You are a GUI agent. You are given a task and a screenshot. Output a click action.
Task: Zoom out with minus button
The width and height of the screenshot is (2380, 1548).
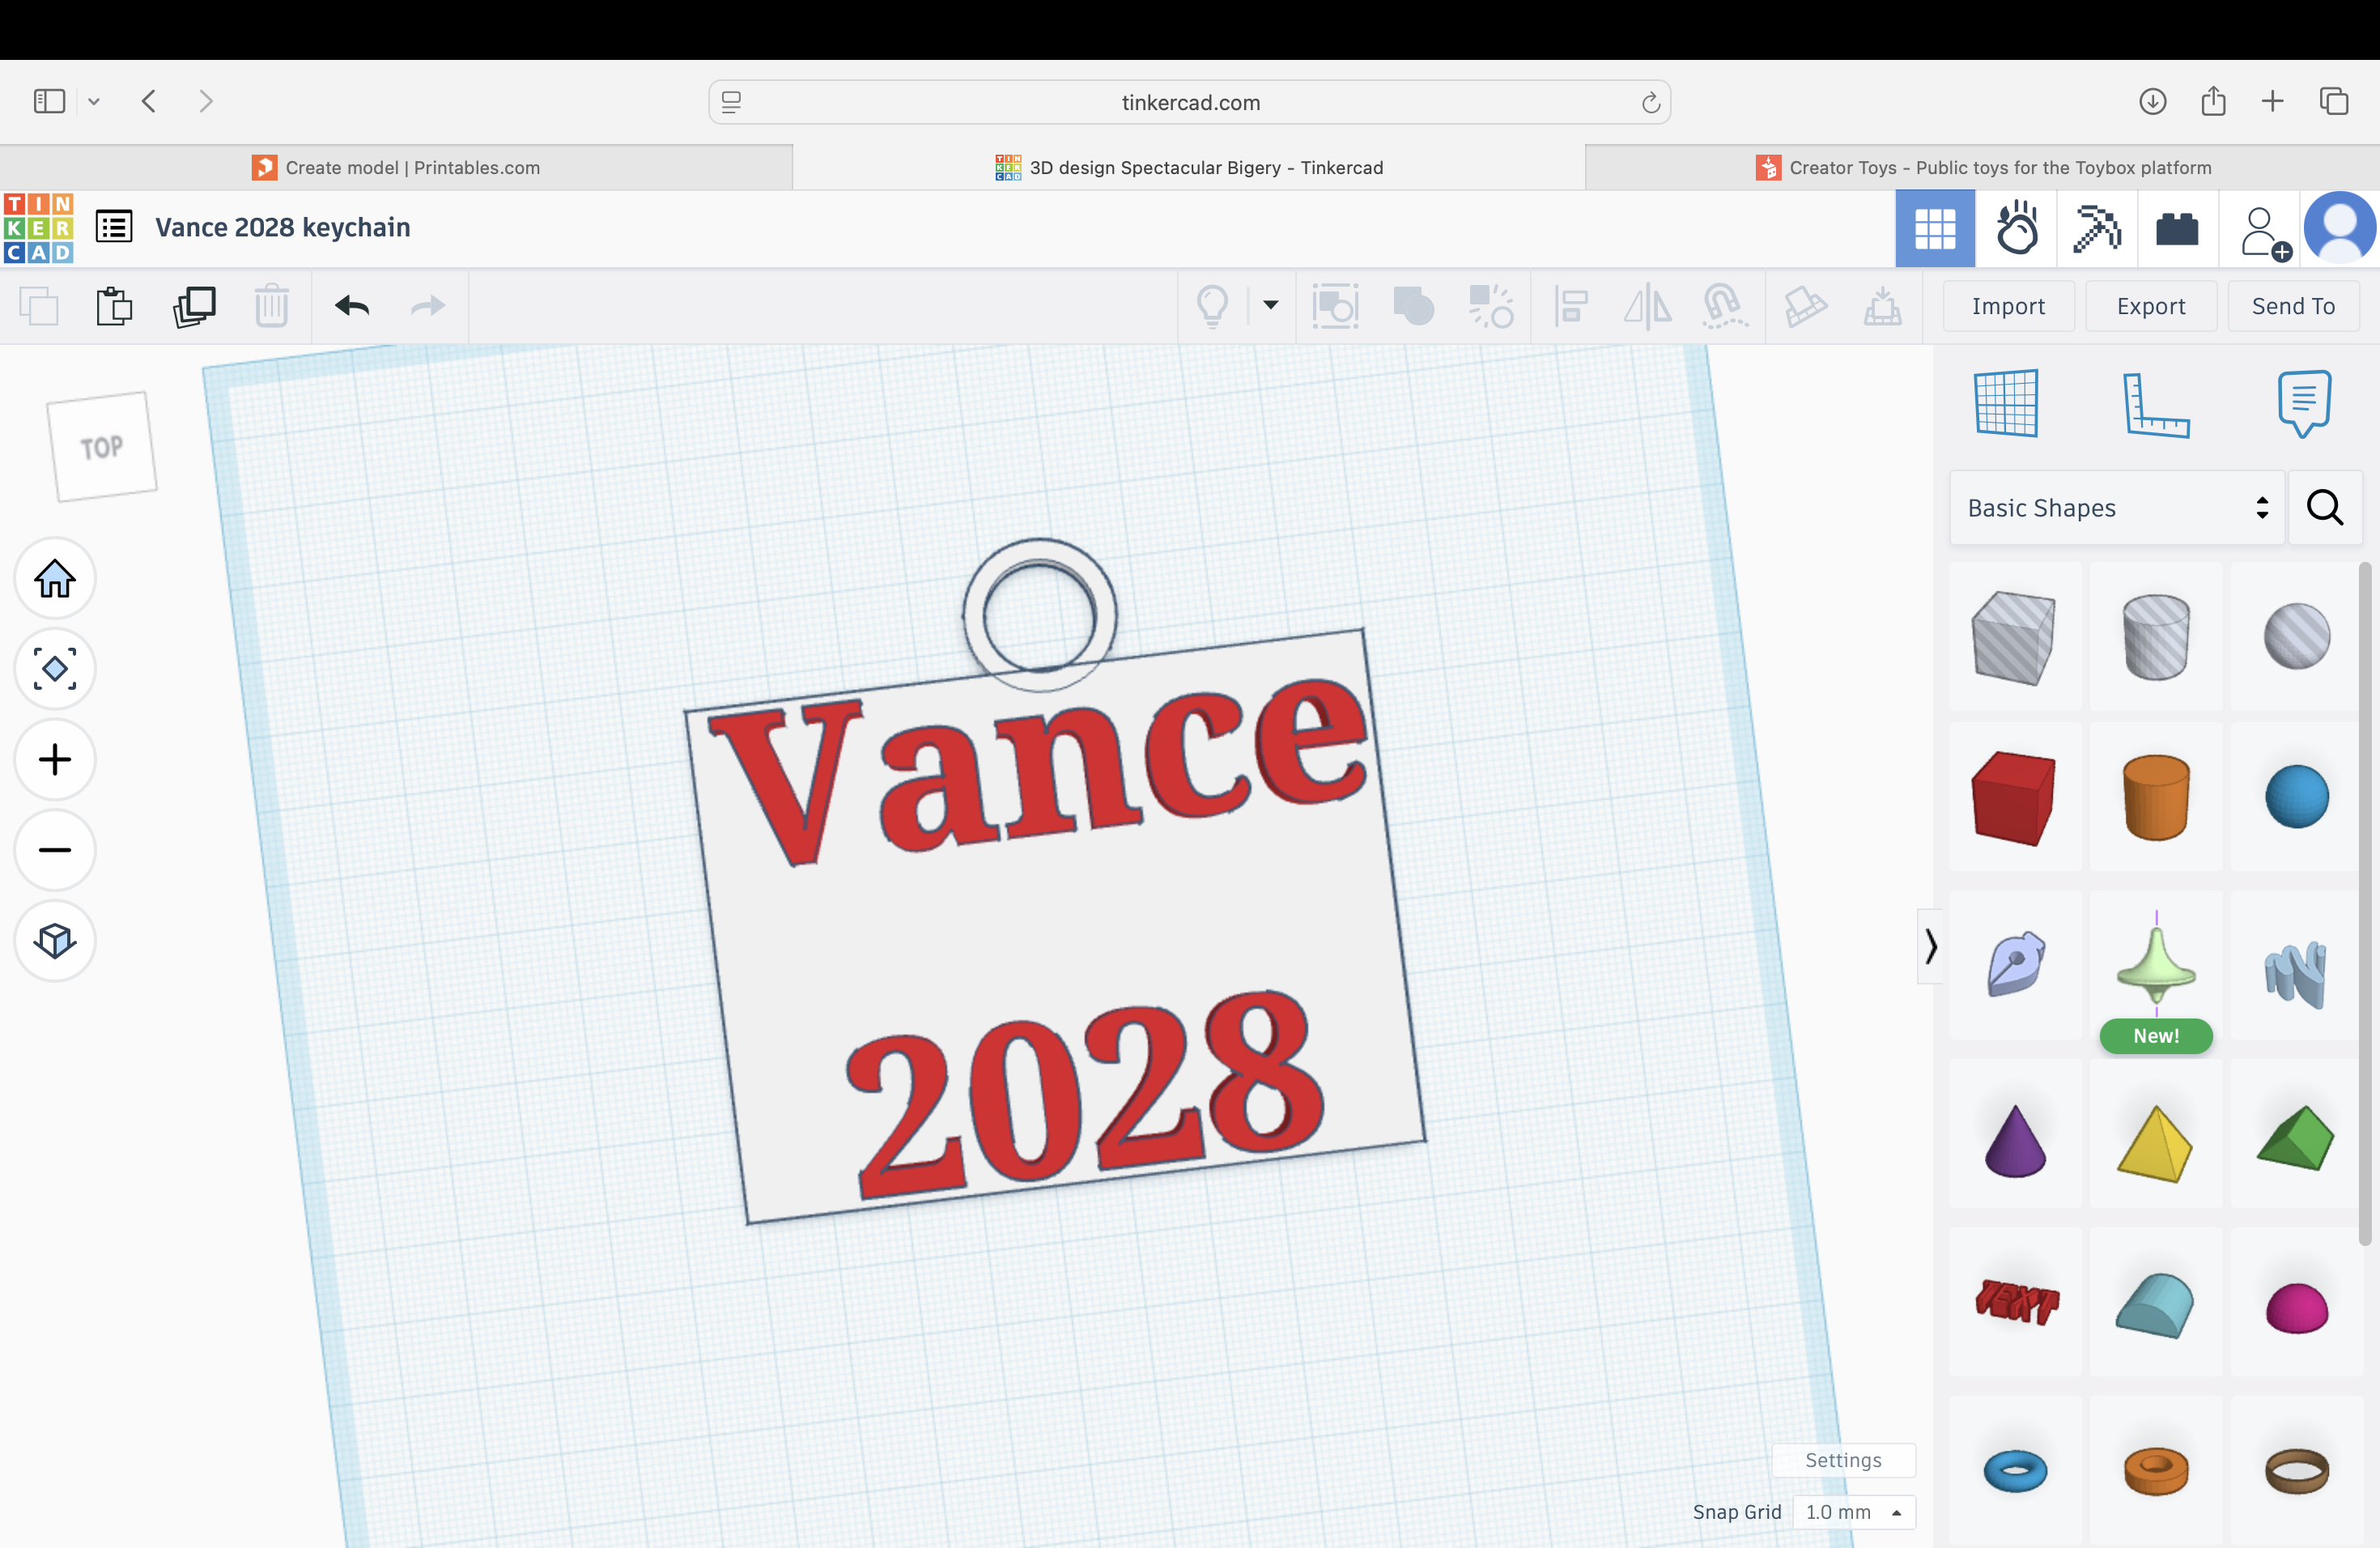(55, 850)
